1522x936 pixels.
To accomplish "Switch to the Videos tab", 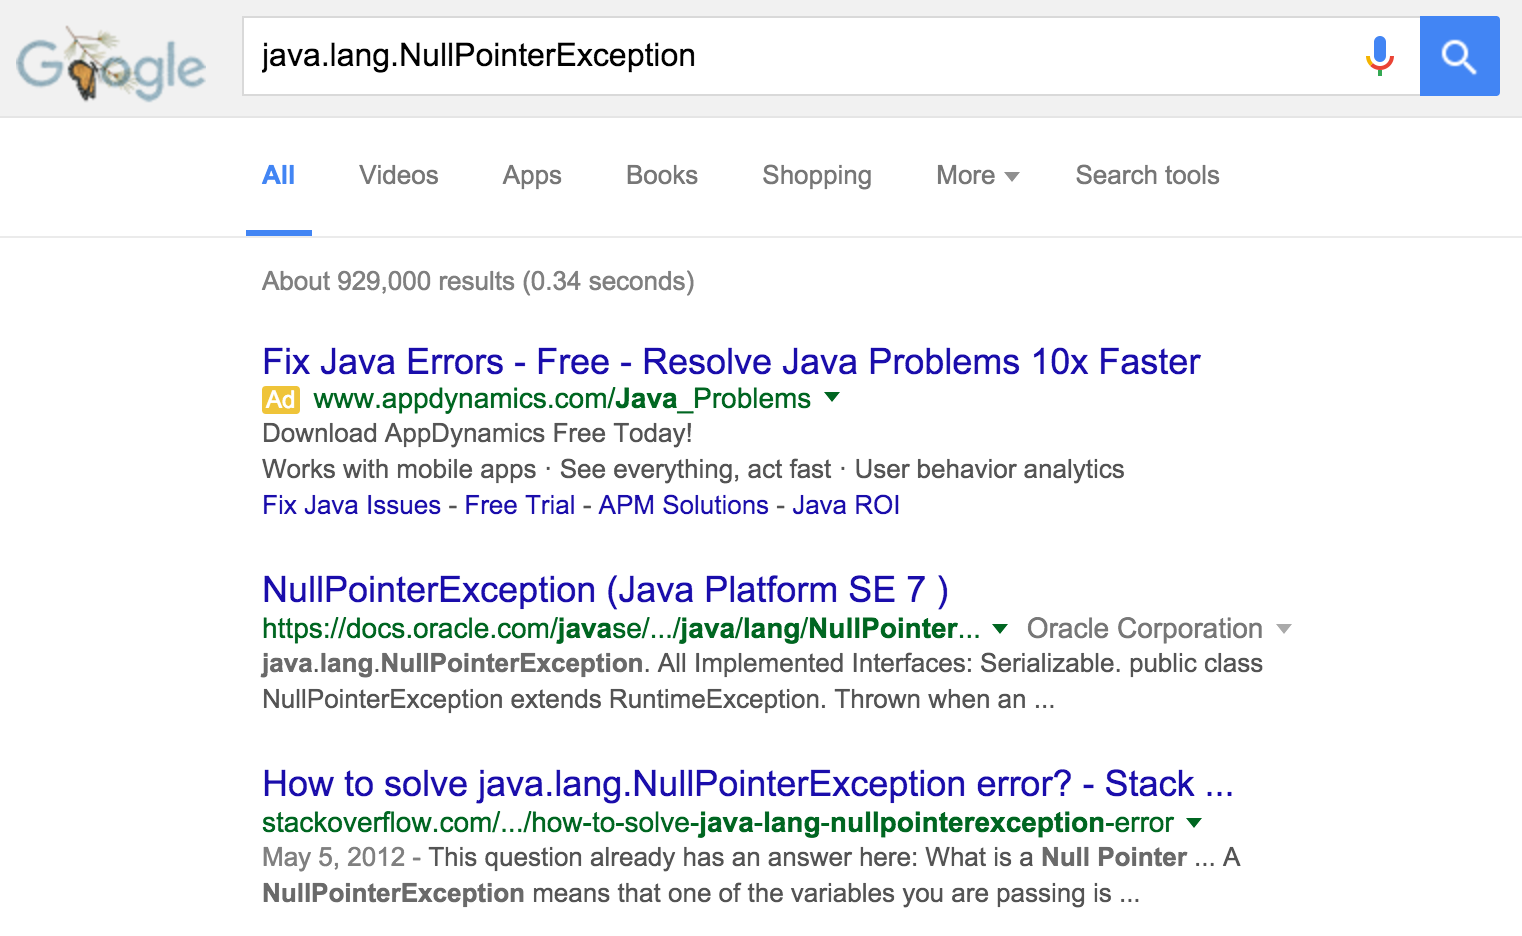I will 398,176.
